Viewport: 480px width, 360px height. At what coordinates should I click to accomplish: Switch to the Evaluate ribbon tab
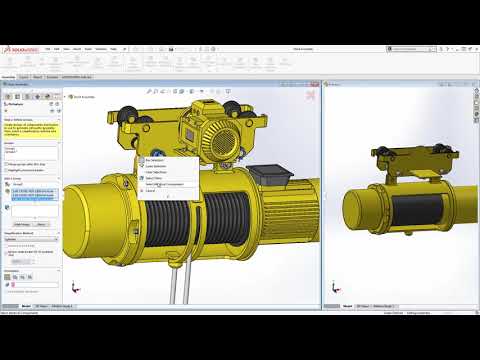pyautogui.click(x=52, y=77)
